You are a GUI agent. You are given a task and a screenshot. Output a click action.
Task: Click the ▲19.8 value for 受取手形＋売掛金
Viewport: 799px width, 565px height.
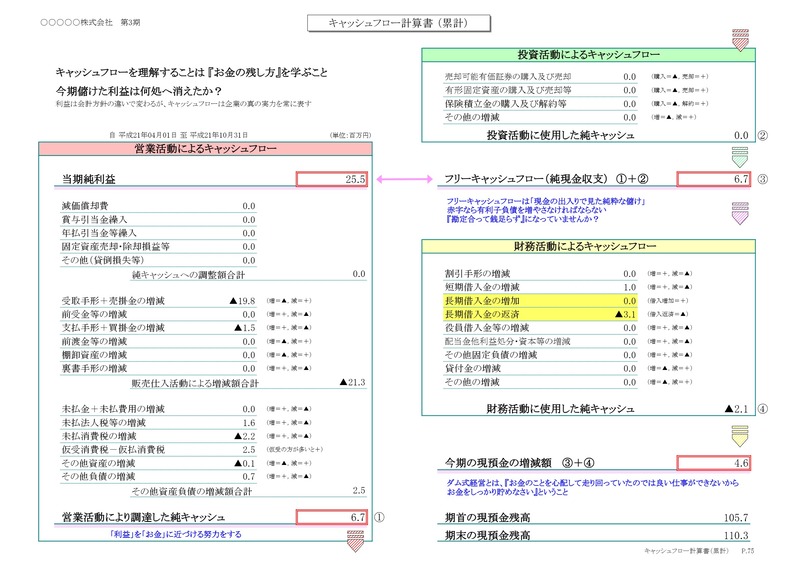coord(243,301)
